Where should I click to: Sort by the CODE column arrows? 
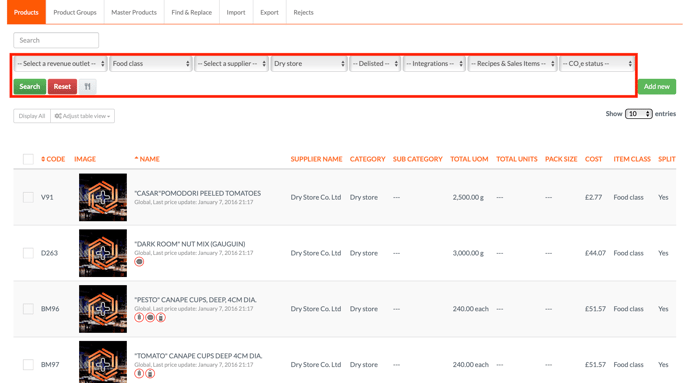[x=43, y=159]
